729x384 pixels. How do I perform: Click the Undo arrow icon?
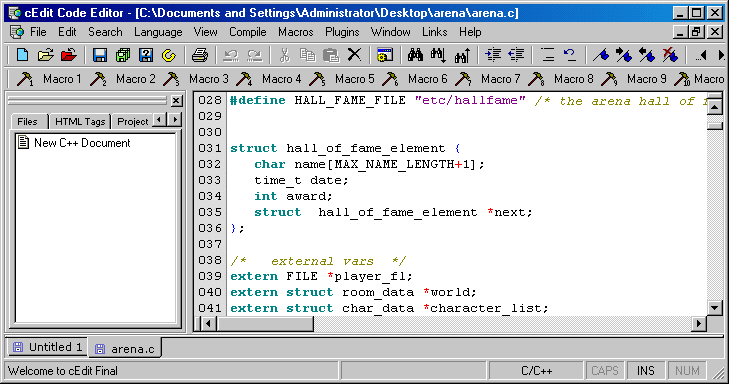coord(231,55)
